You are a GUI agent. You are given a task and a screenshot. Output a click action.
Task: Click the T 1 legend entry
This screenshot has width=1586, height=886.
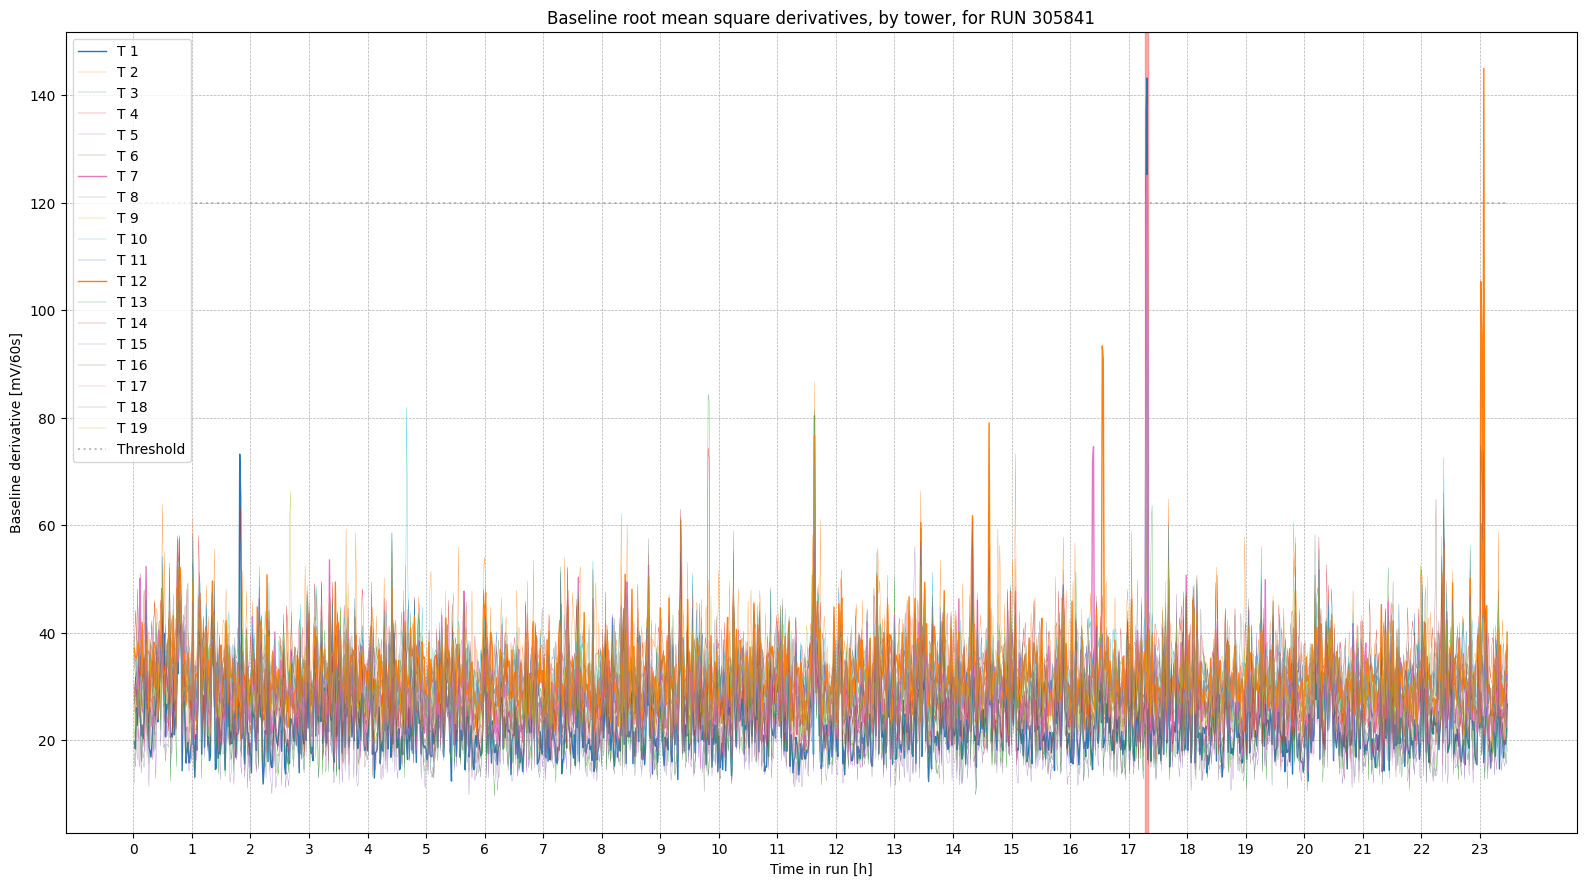pos(127,51)
